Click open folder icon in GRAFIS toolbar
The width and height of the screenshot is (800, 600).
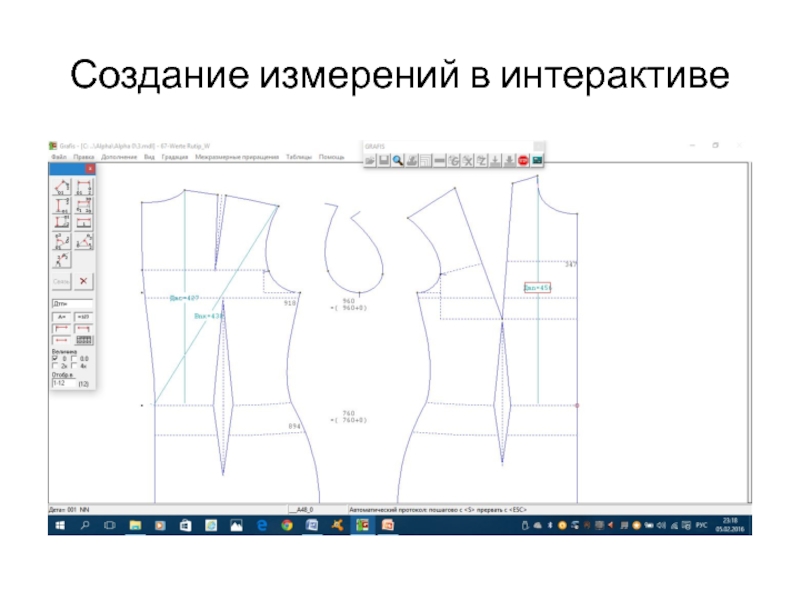coord(370,161)
